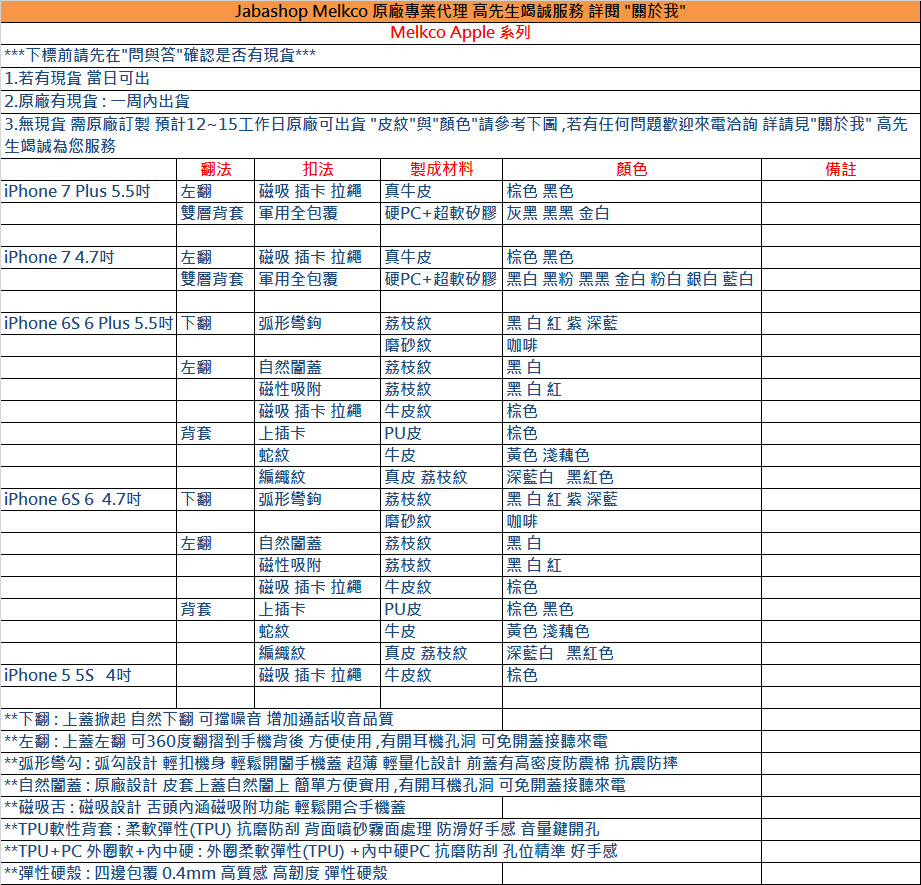Click the orange Jabashop Melkco title banner

460,11
